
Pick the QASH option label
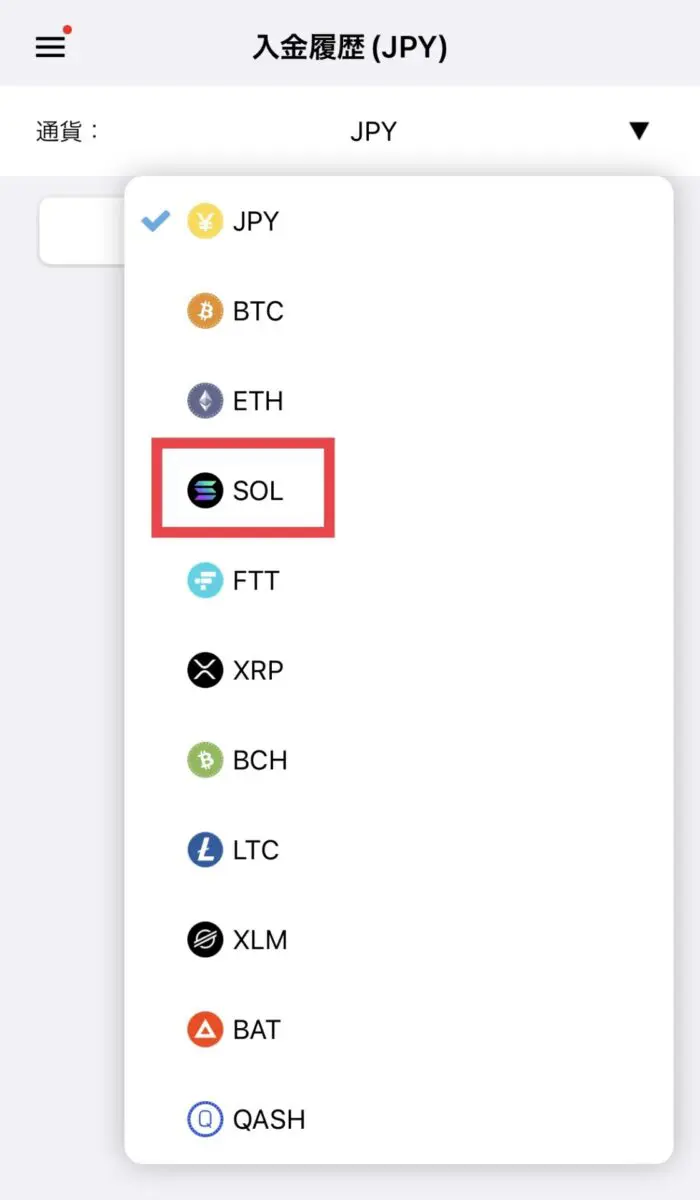tap(269, 1119)
